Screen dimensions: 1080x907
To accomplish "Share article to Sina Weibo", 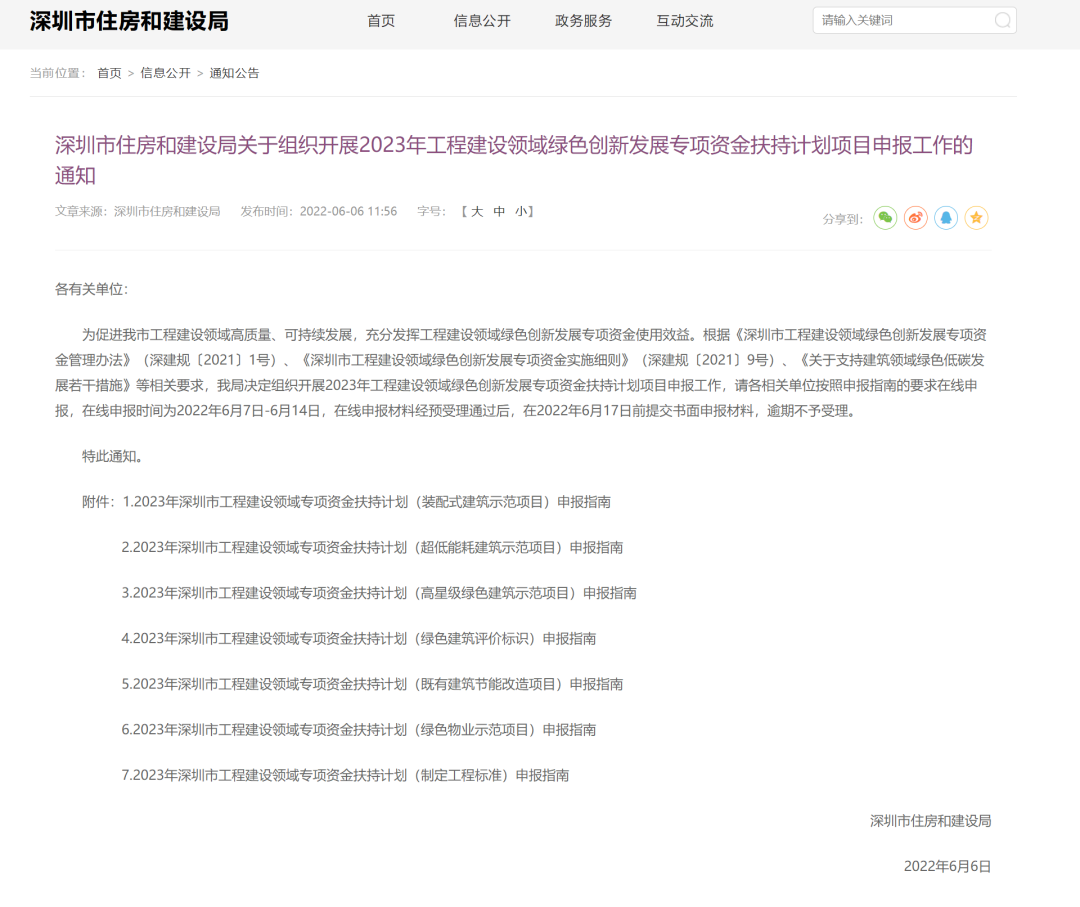I will click(916, 218).
